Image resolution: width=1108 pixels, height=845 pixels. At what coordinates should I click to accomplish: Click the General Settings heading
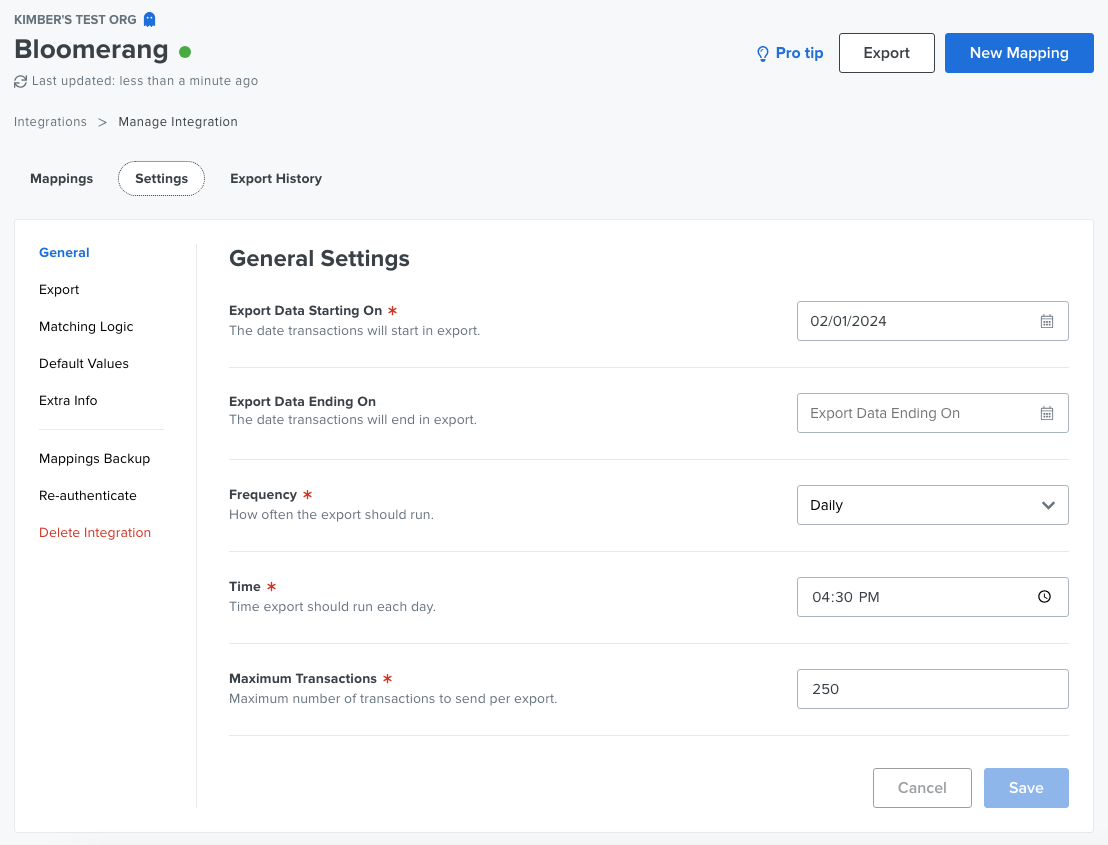(x=319, y=259)
